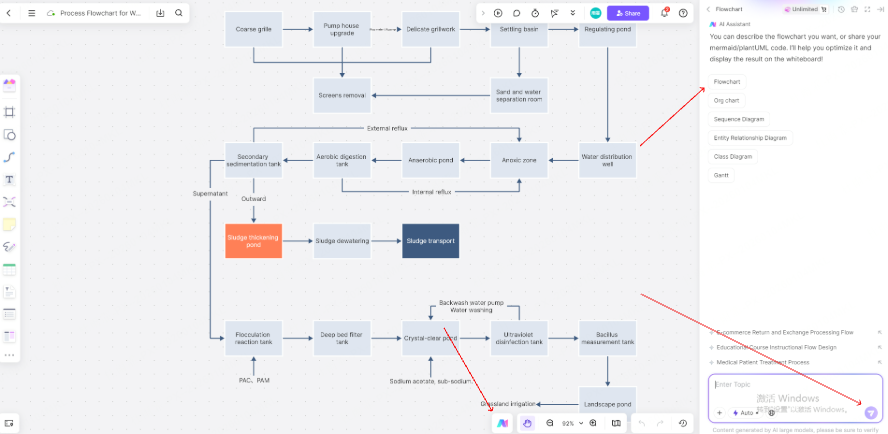Toggle the hand pan mode
The height and width of the screenshot is (434, 888).
tap(527, 423)
